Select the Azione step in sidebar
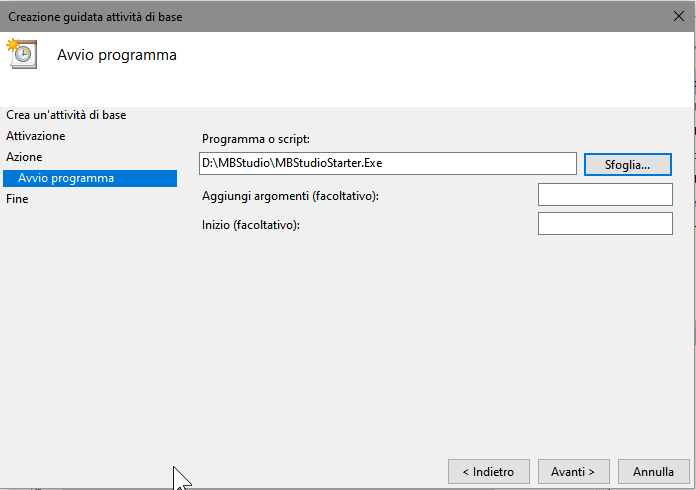The width and height of the screenshot is (696, 490). 24,157
